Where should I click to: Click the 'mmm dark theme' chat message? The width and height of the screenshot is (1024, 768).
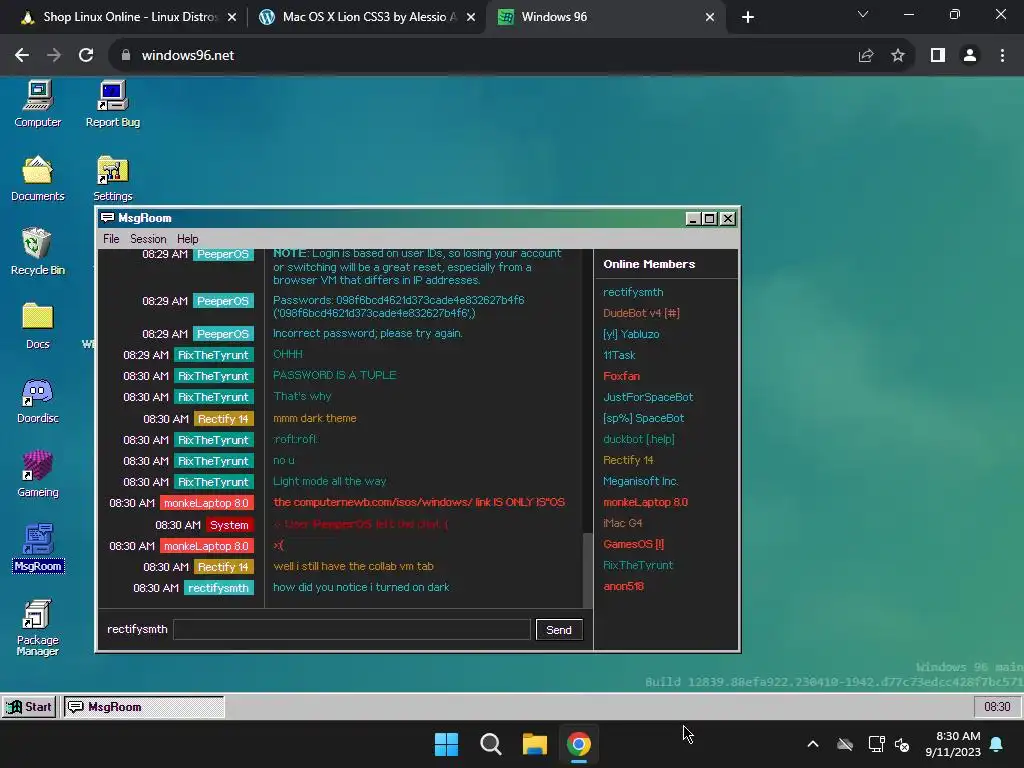pos(314,418)
